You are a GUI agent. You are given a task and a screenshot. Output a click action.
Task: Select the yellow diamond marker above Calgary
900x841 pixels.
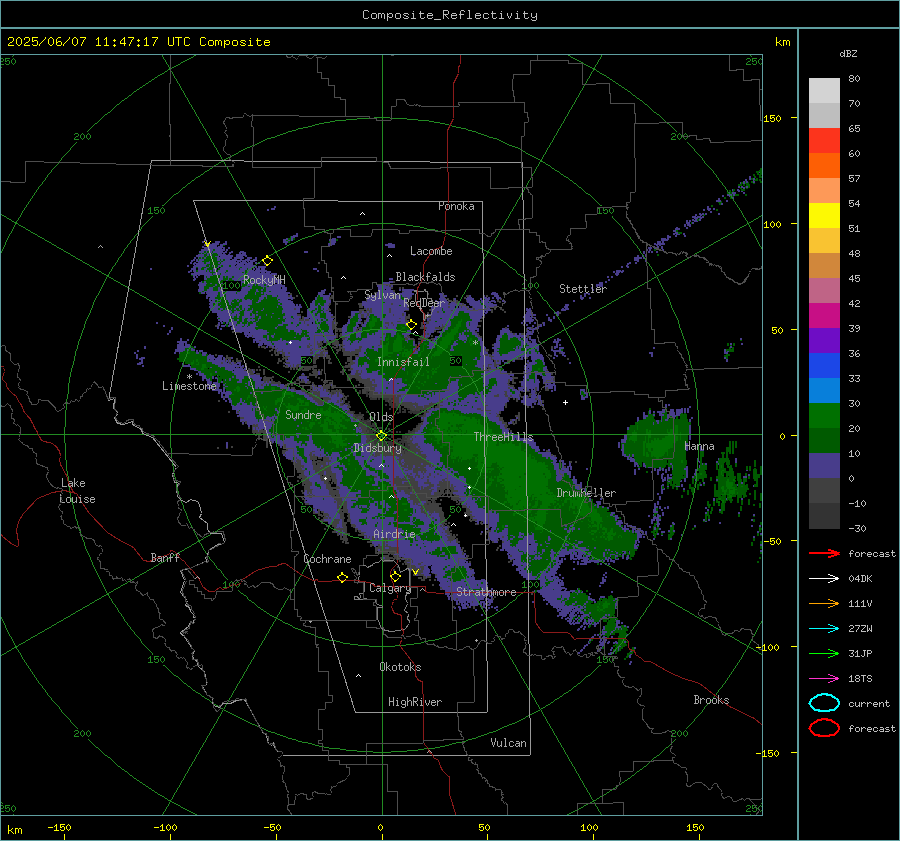[395, 576]
